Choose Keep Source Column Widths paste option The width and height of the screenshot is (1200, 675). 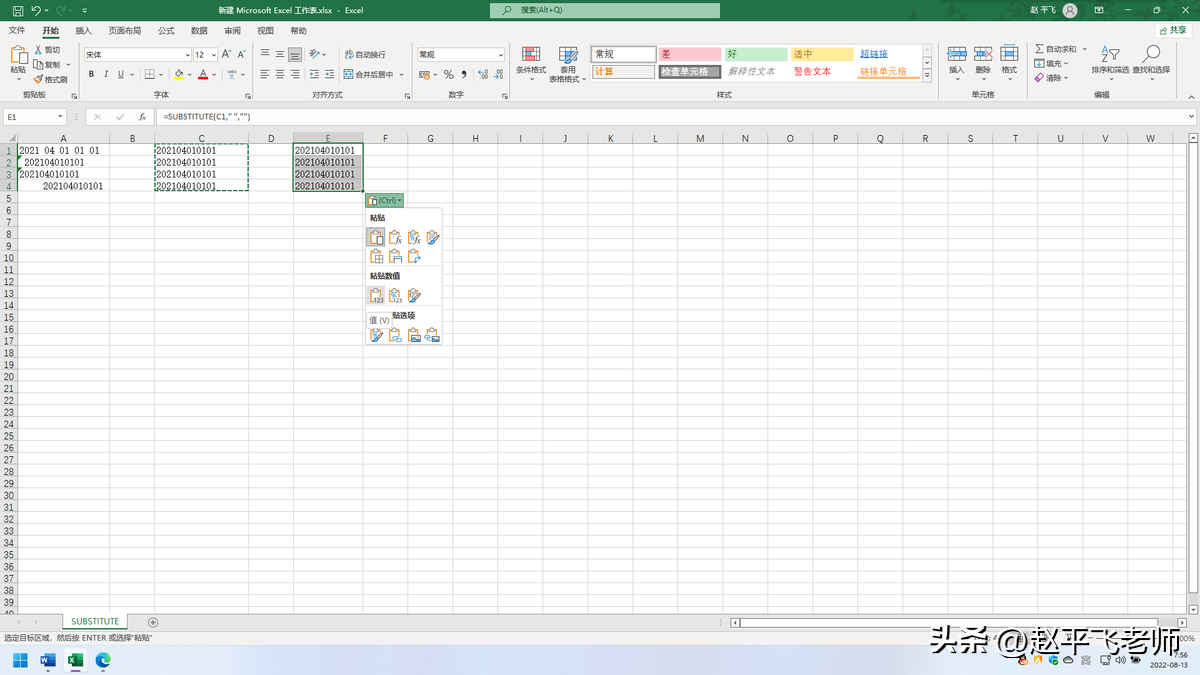pos(395,256)
